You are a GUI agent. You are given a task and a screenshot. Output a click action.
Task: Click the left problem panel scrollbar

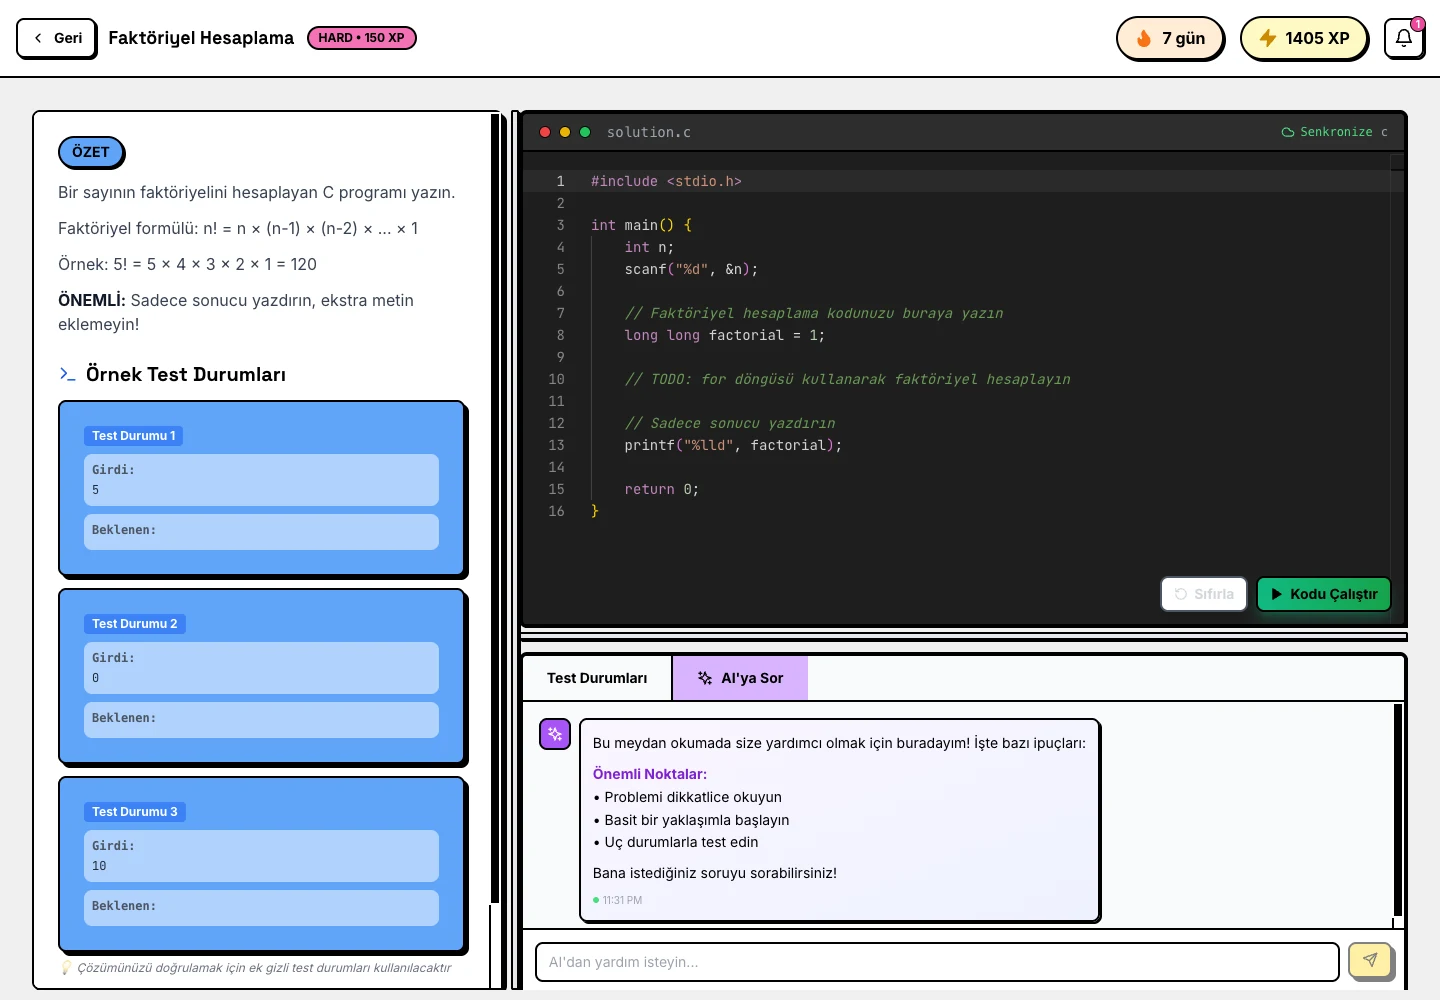click(x=495, y=510)
